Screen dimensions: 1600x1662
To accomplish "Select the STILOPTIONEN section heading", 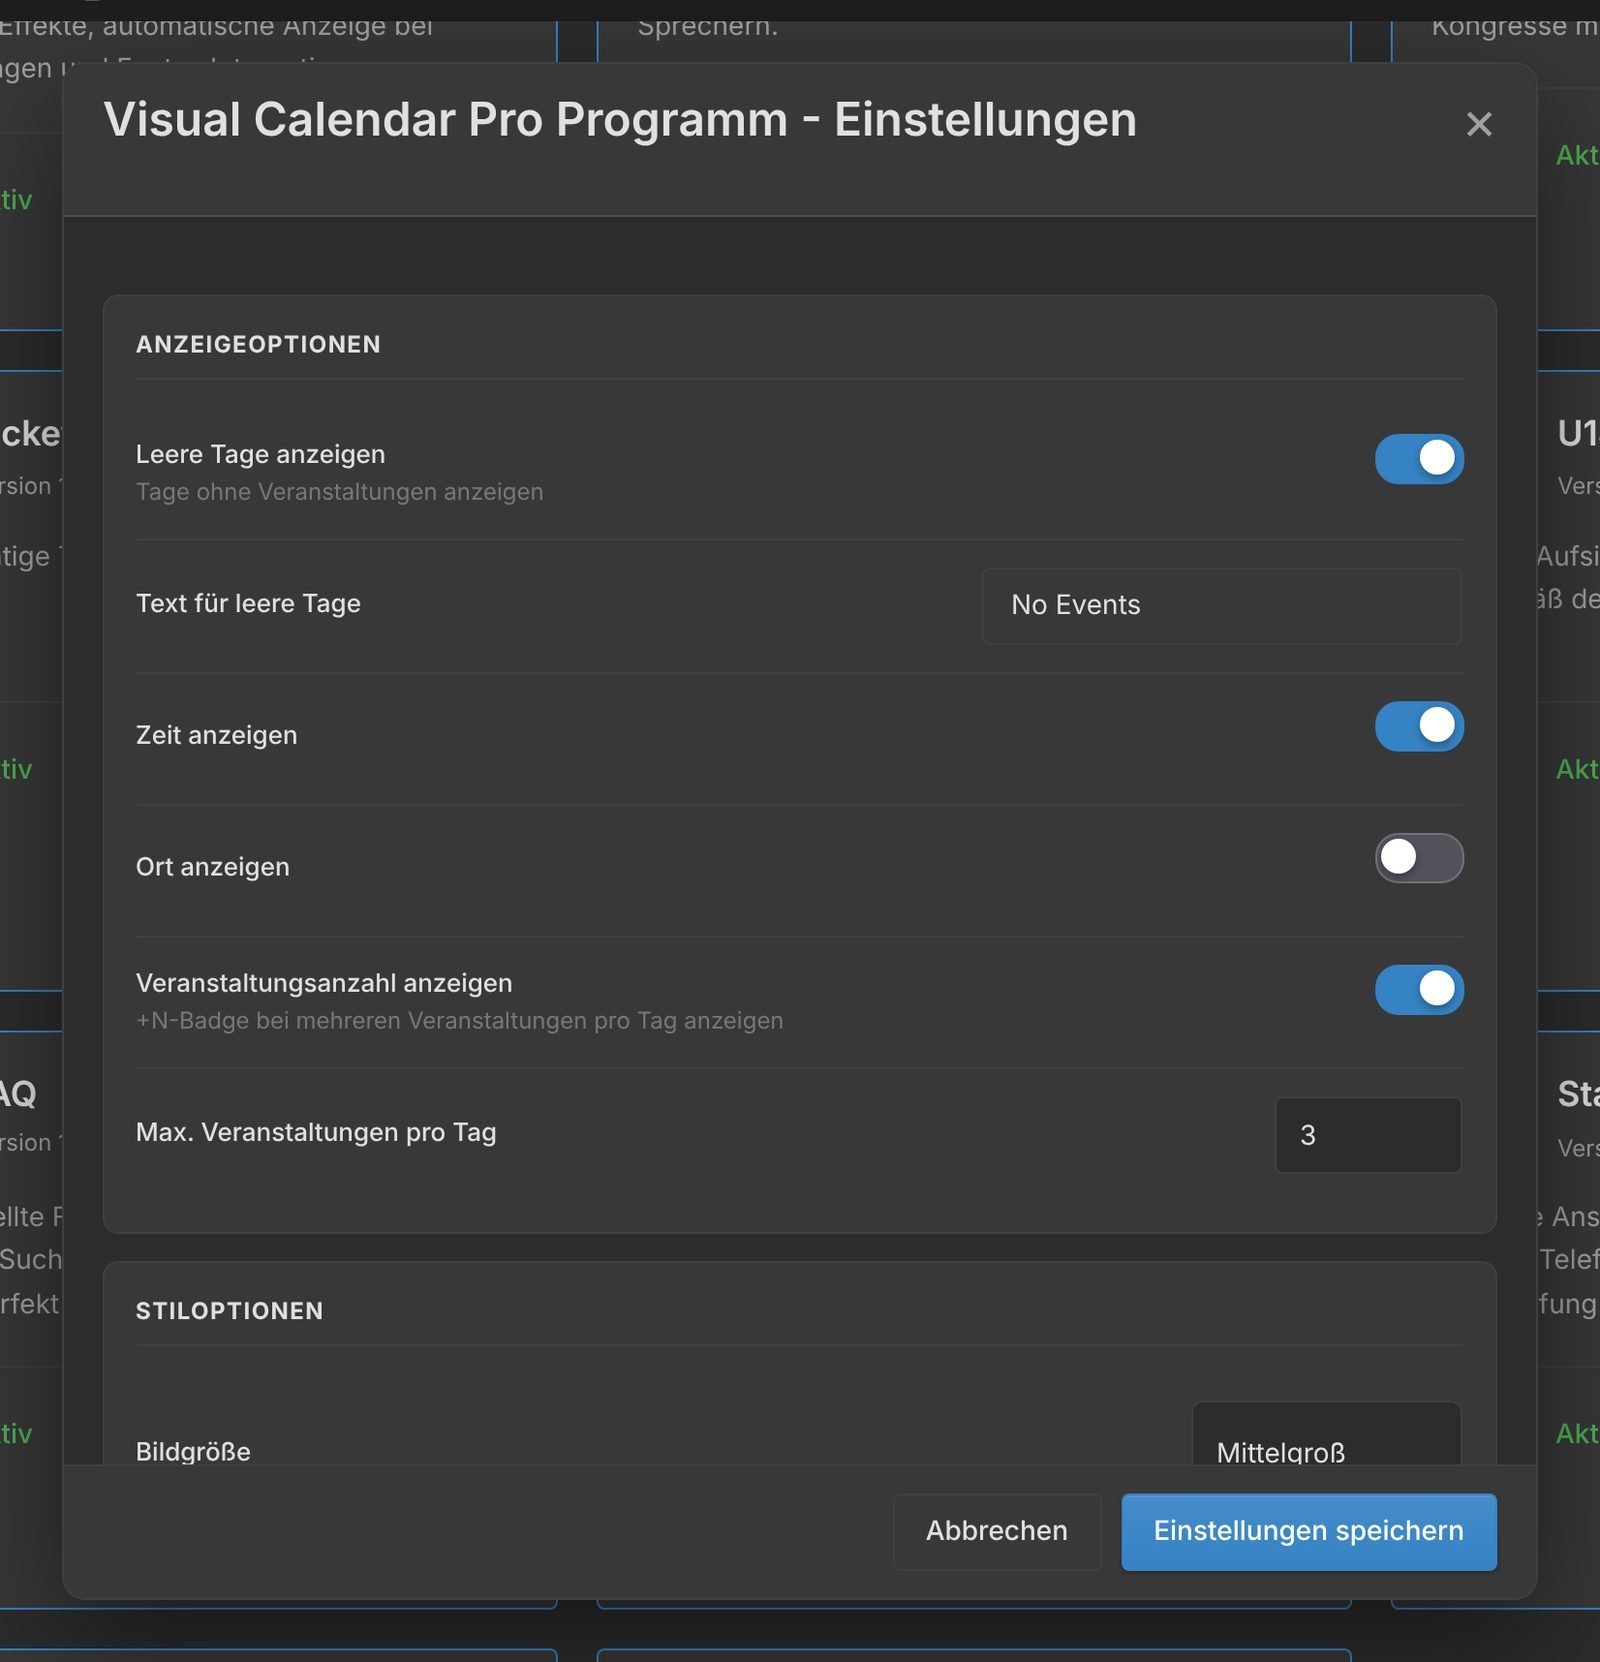I will point(229,1311).
